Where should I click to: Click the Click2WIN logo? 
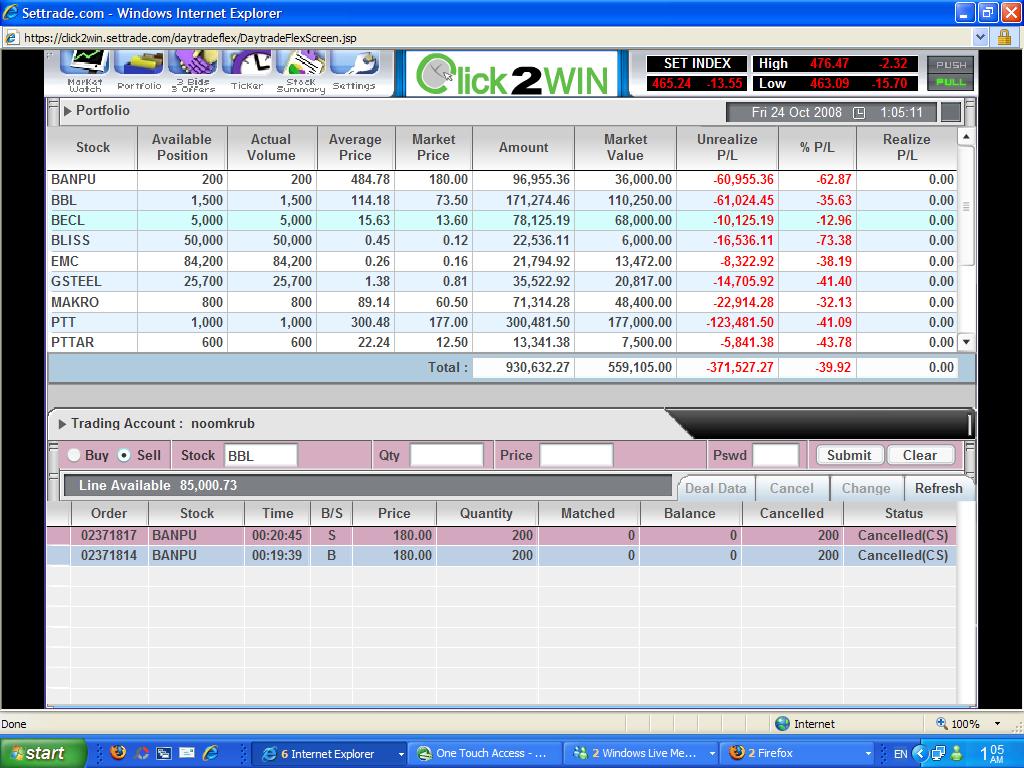512,74
